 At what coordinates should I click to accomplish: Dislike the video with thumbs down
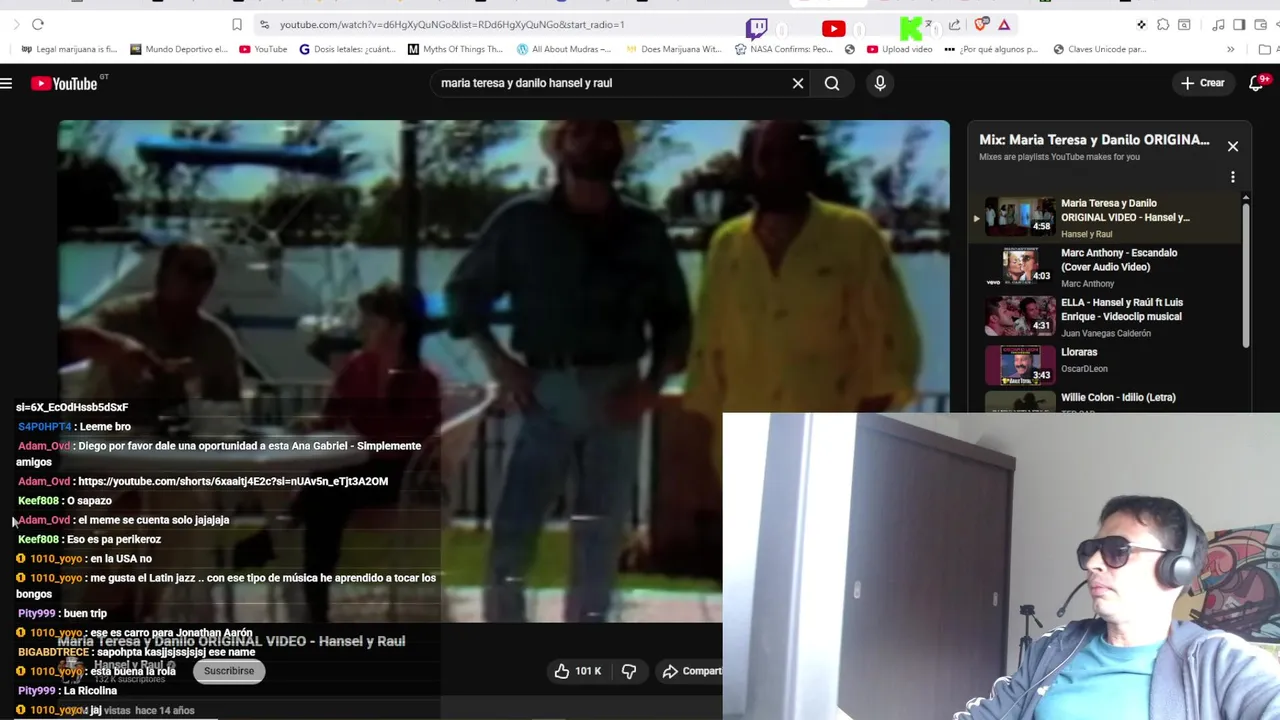[629, 671]
